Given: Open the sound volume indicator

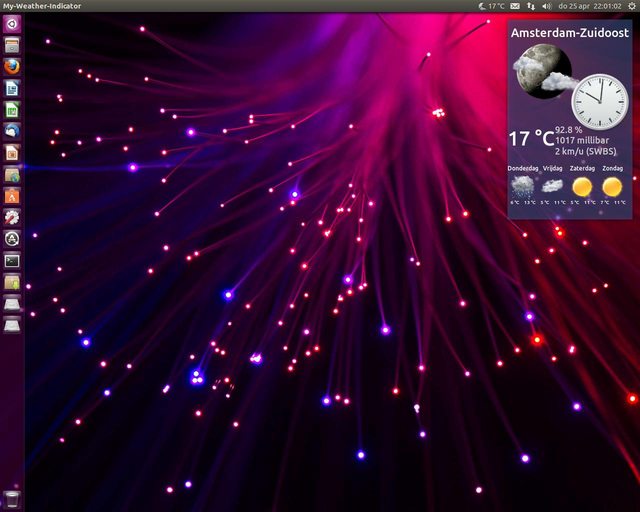Looking at the screenshot, I should click(x=547, y=6).
